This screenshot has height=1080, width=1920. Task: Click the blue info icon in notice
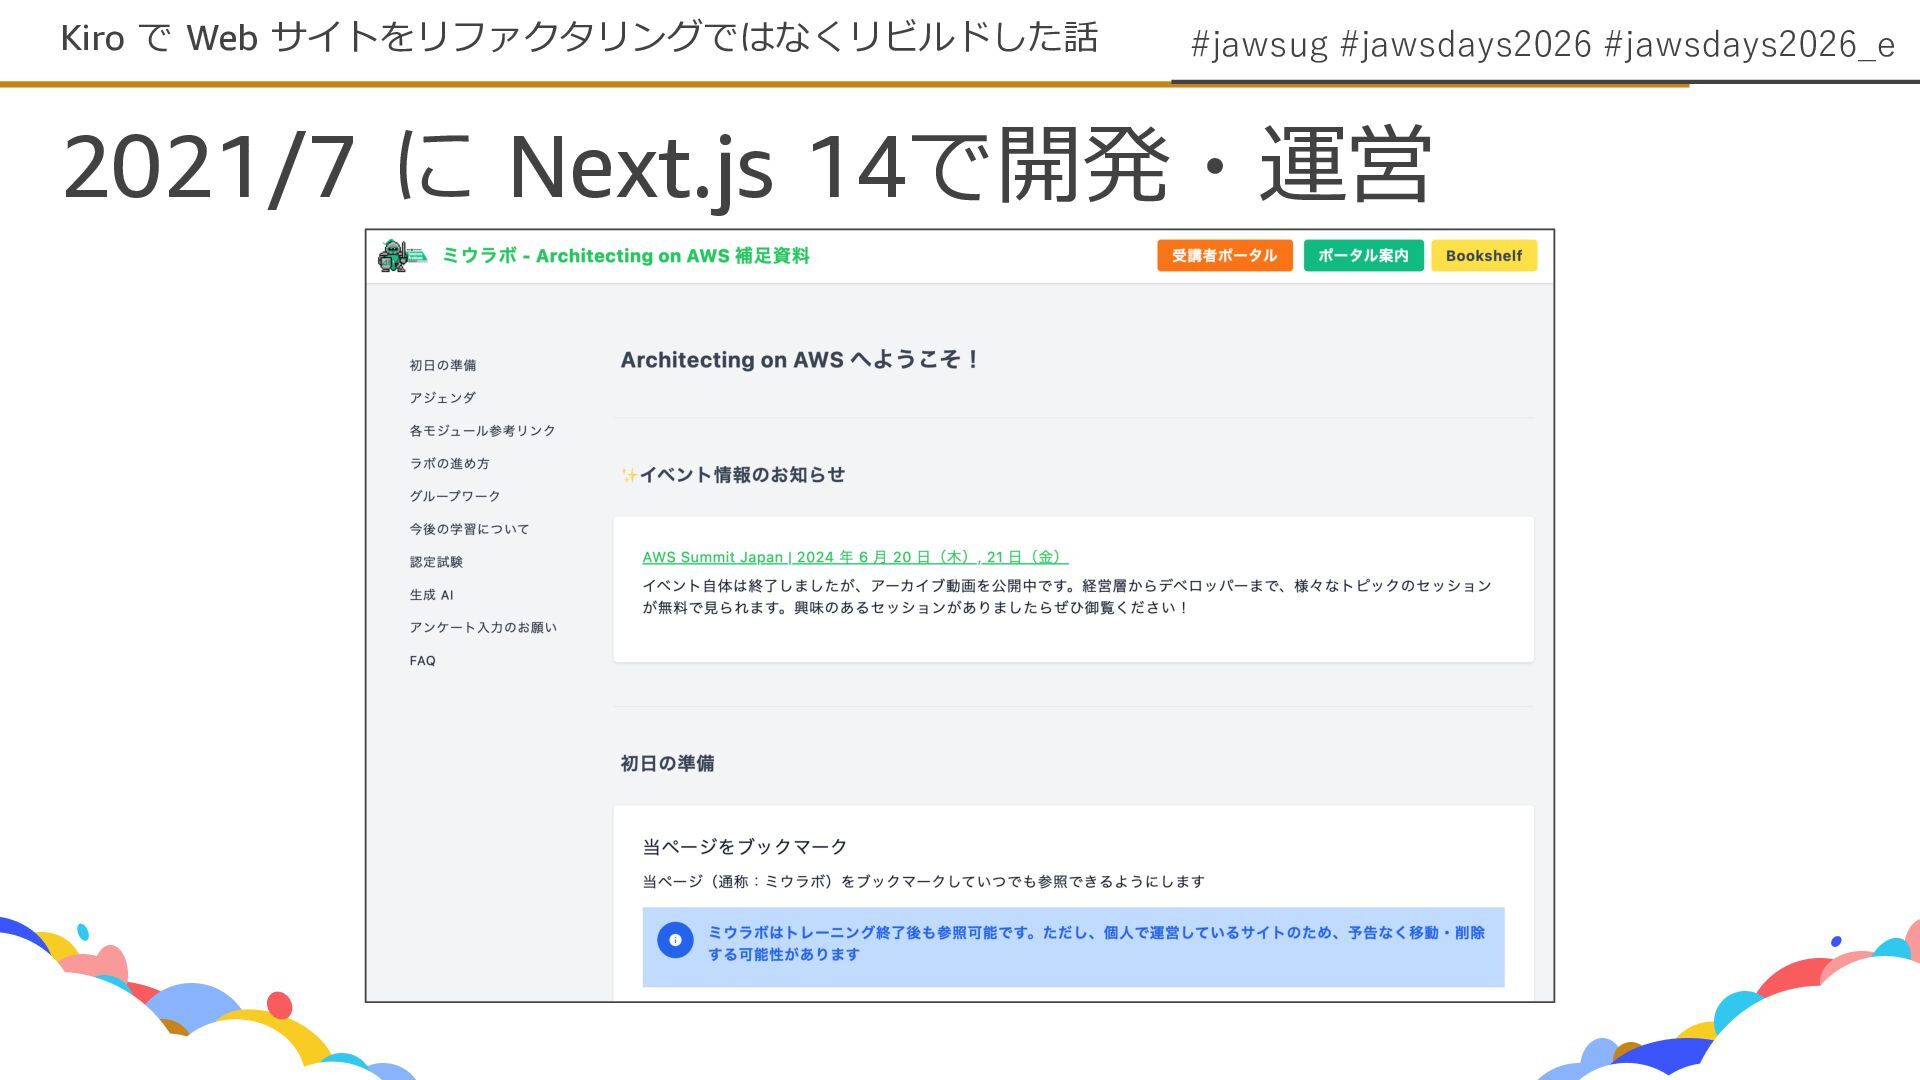pos(675,940)
